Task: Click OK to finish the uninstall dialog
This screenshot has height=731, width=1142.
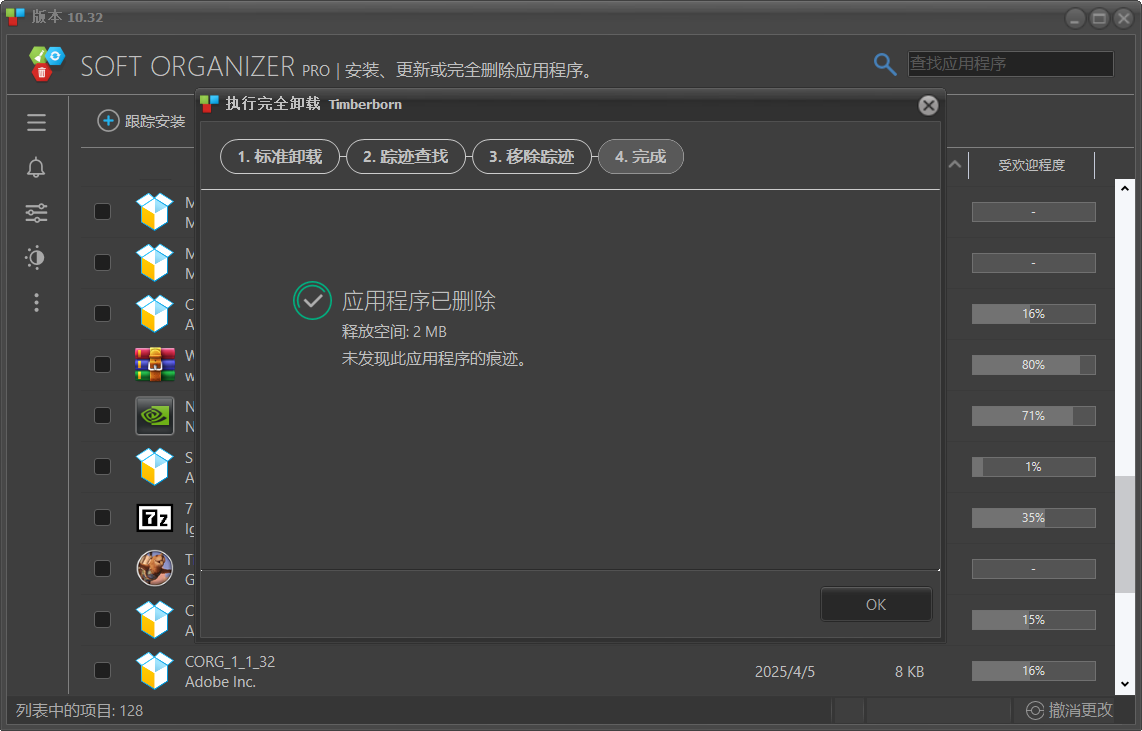Action: tap(876, 604)
